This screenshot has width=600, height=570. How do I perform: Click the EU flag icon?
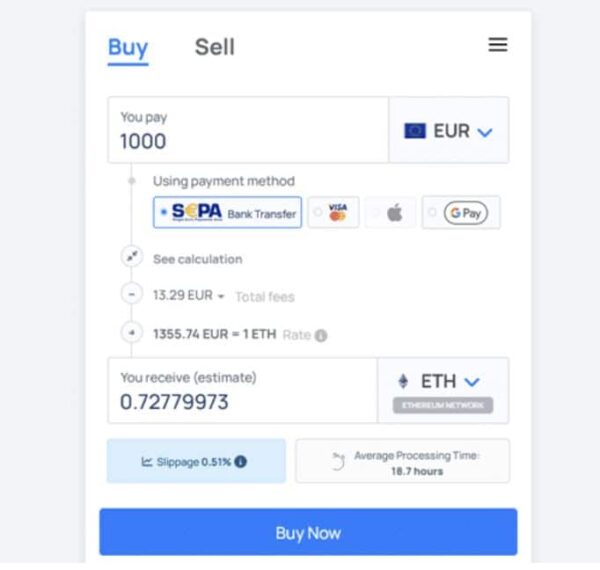click(x=415, y=131)
